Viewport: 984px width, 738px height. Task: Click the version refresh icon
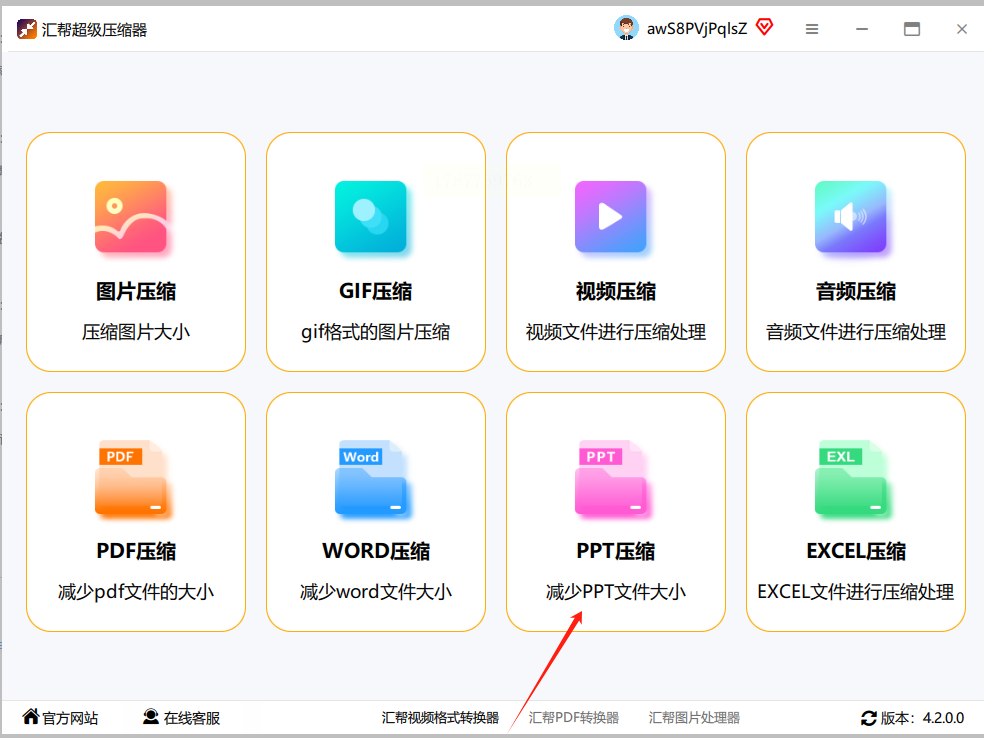click(869, 718)
